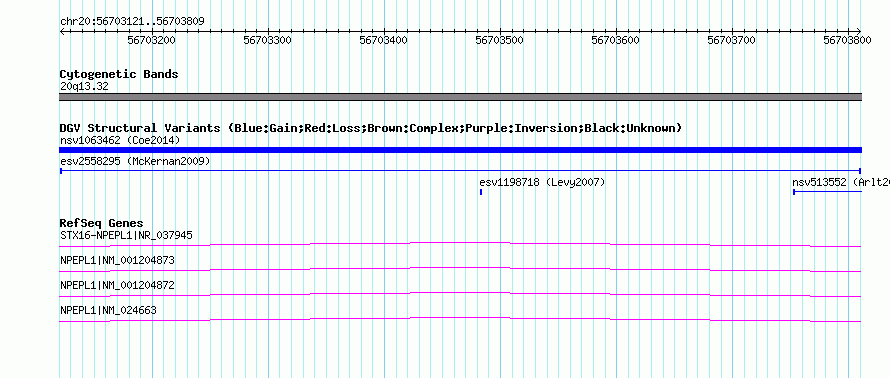This screenshot has width=890, height=378.
Task: Select the Cytogenetic Bands track title
Action: point(119,74)
